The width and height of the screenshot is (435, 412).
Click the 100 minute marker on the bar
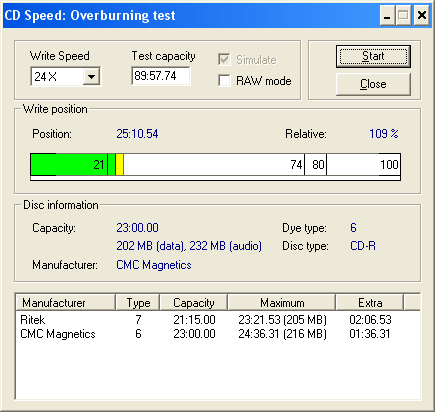tap(389, 164)
